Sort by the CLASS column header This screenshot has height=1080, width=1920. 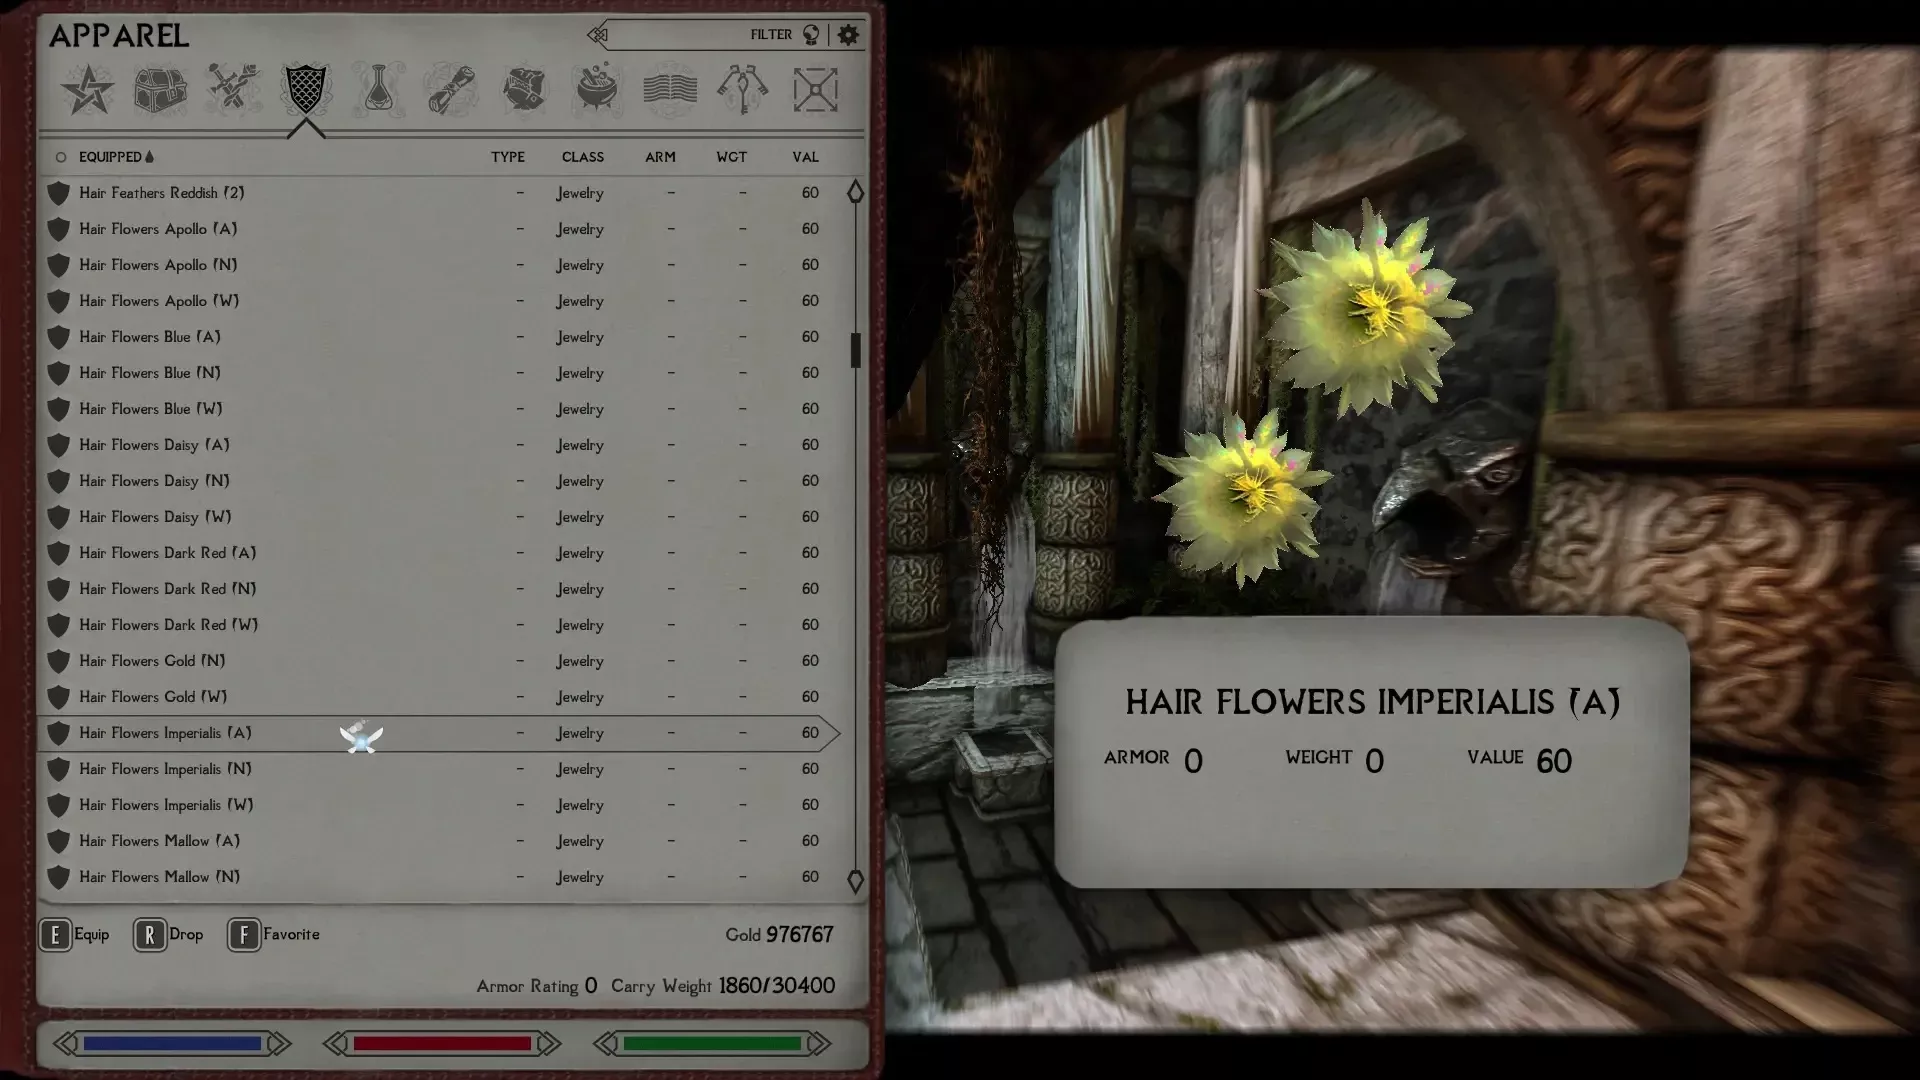(x=583, y=157)
